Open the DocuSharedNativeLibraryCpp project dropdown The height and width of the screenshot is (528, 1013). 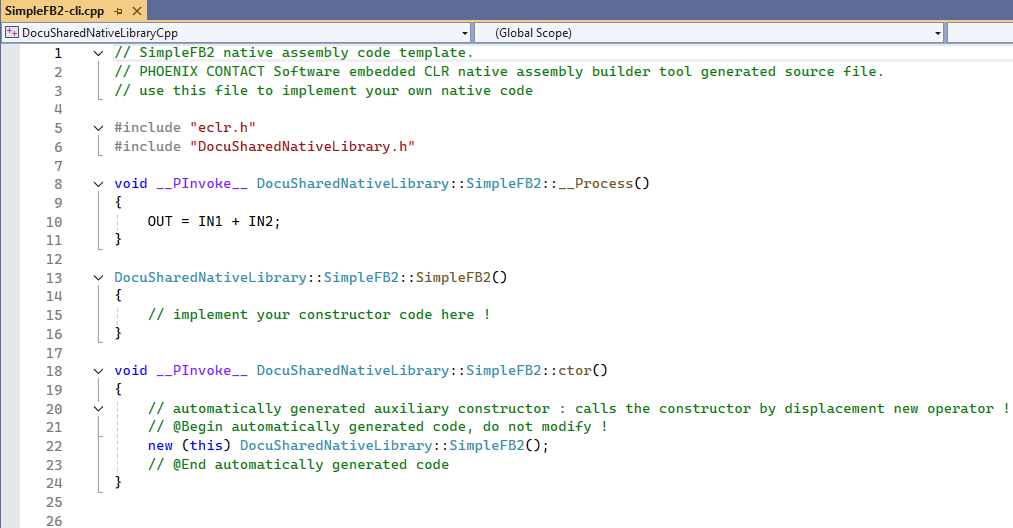pos(466,33)
